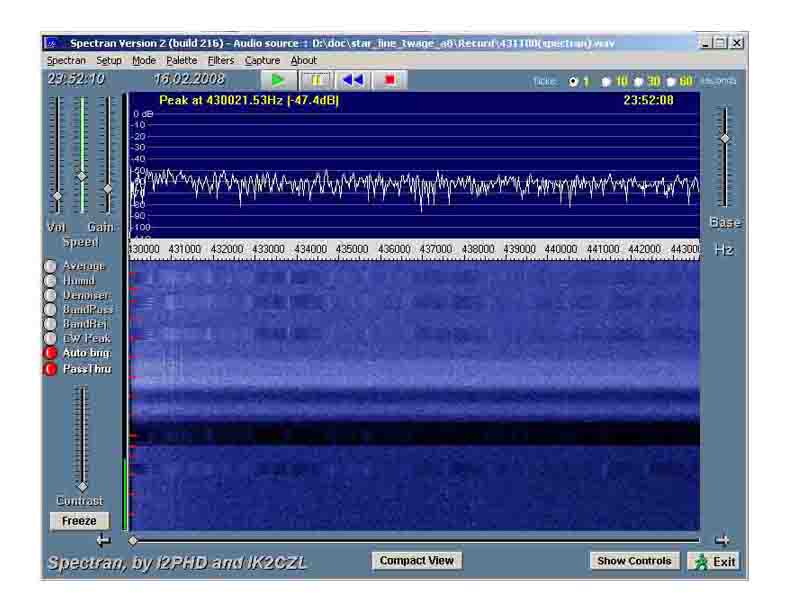Click the 433000 frequency scale label
This screenshot has height=612, width=788.
click(268, 249)
